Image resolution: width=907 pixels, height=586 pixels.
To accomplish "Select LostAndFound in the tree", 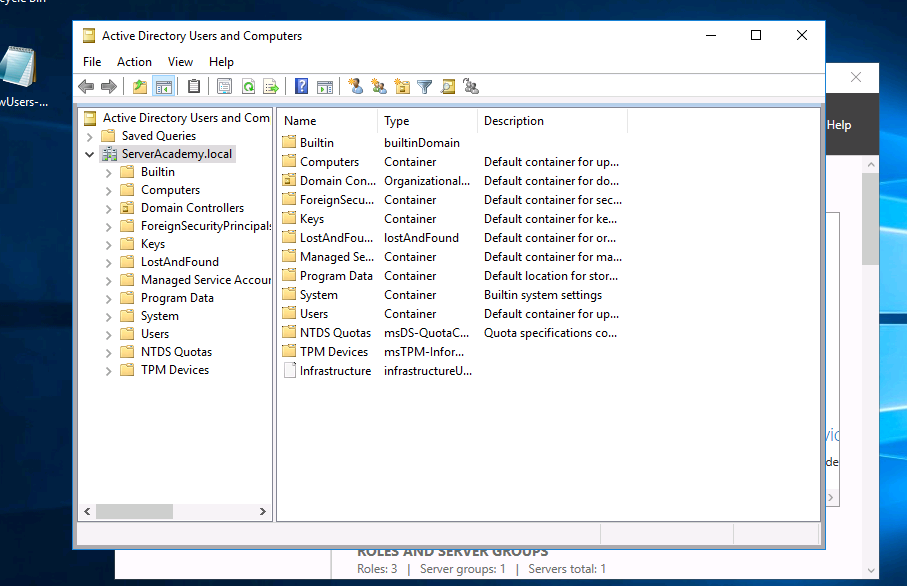I will [x=180, y=262].
